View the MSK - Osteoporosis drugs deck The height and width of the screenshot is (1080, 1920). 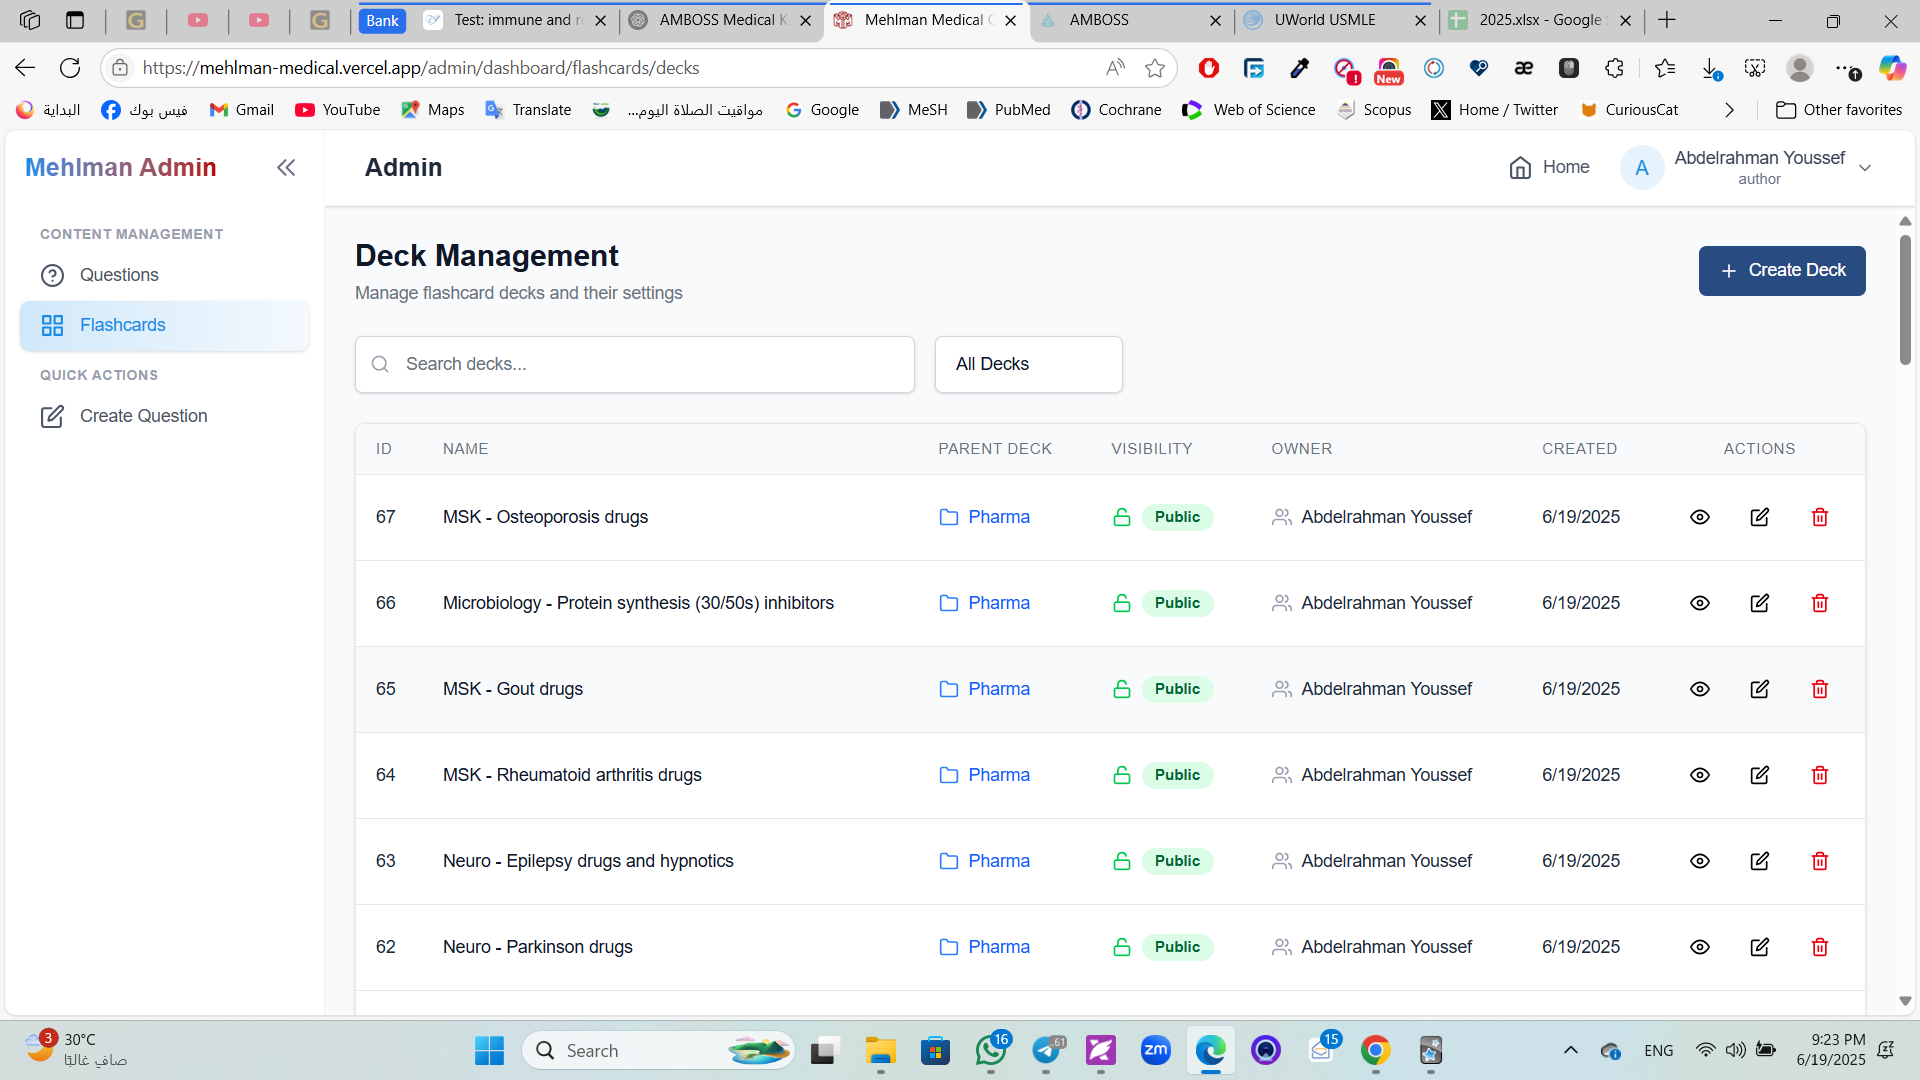(1699, 517)
